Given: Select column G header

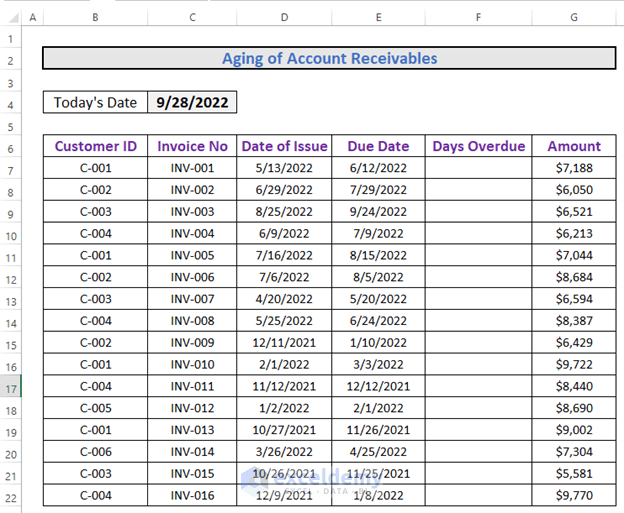Looking at the screenshot, I should tap(574, 17).
